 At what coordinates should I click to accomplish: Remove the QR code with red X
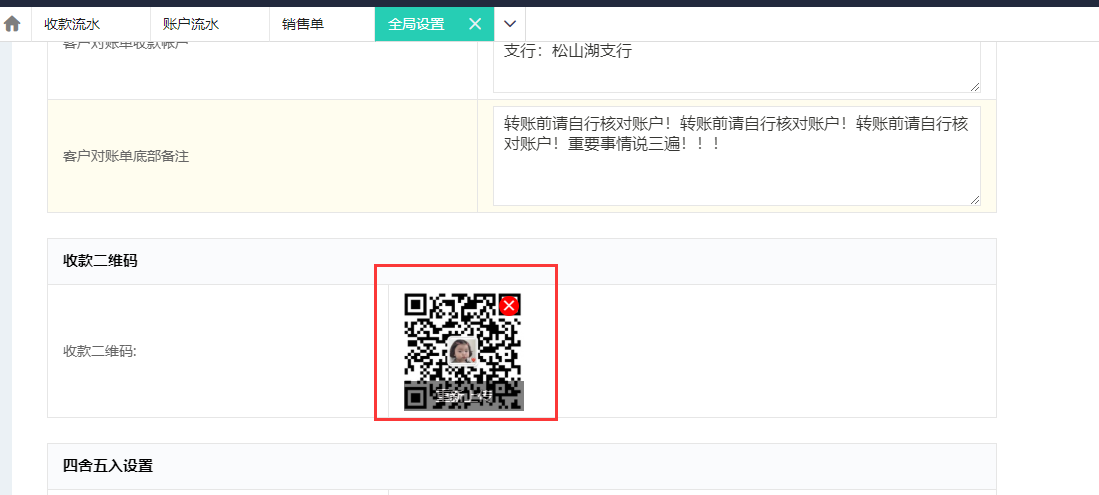[x=510, y=306]
